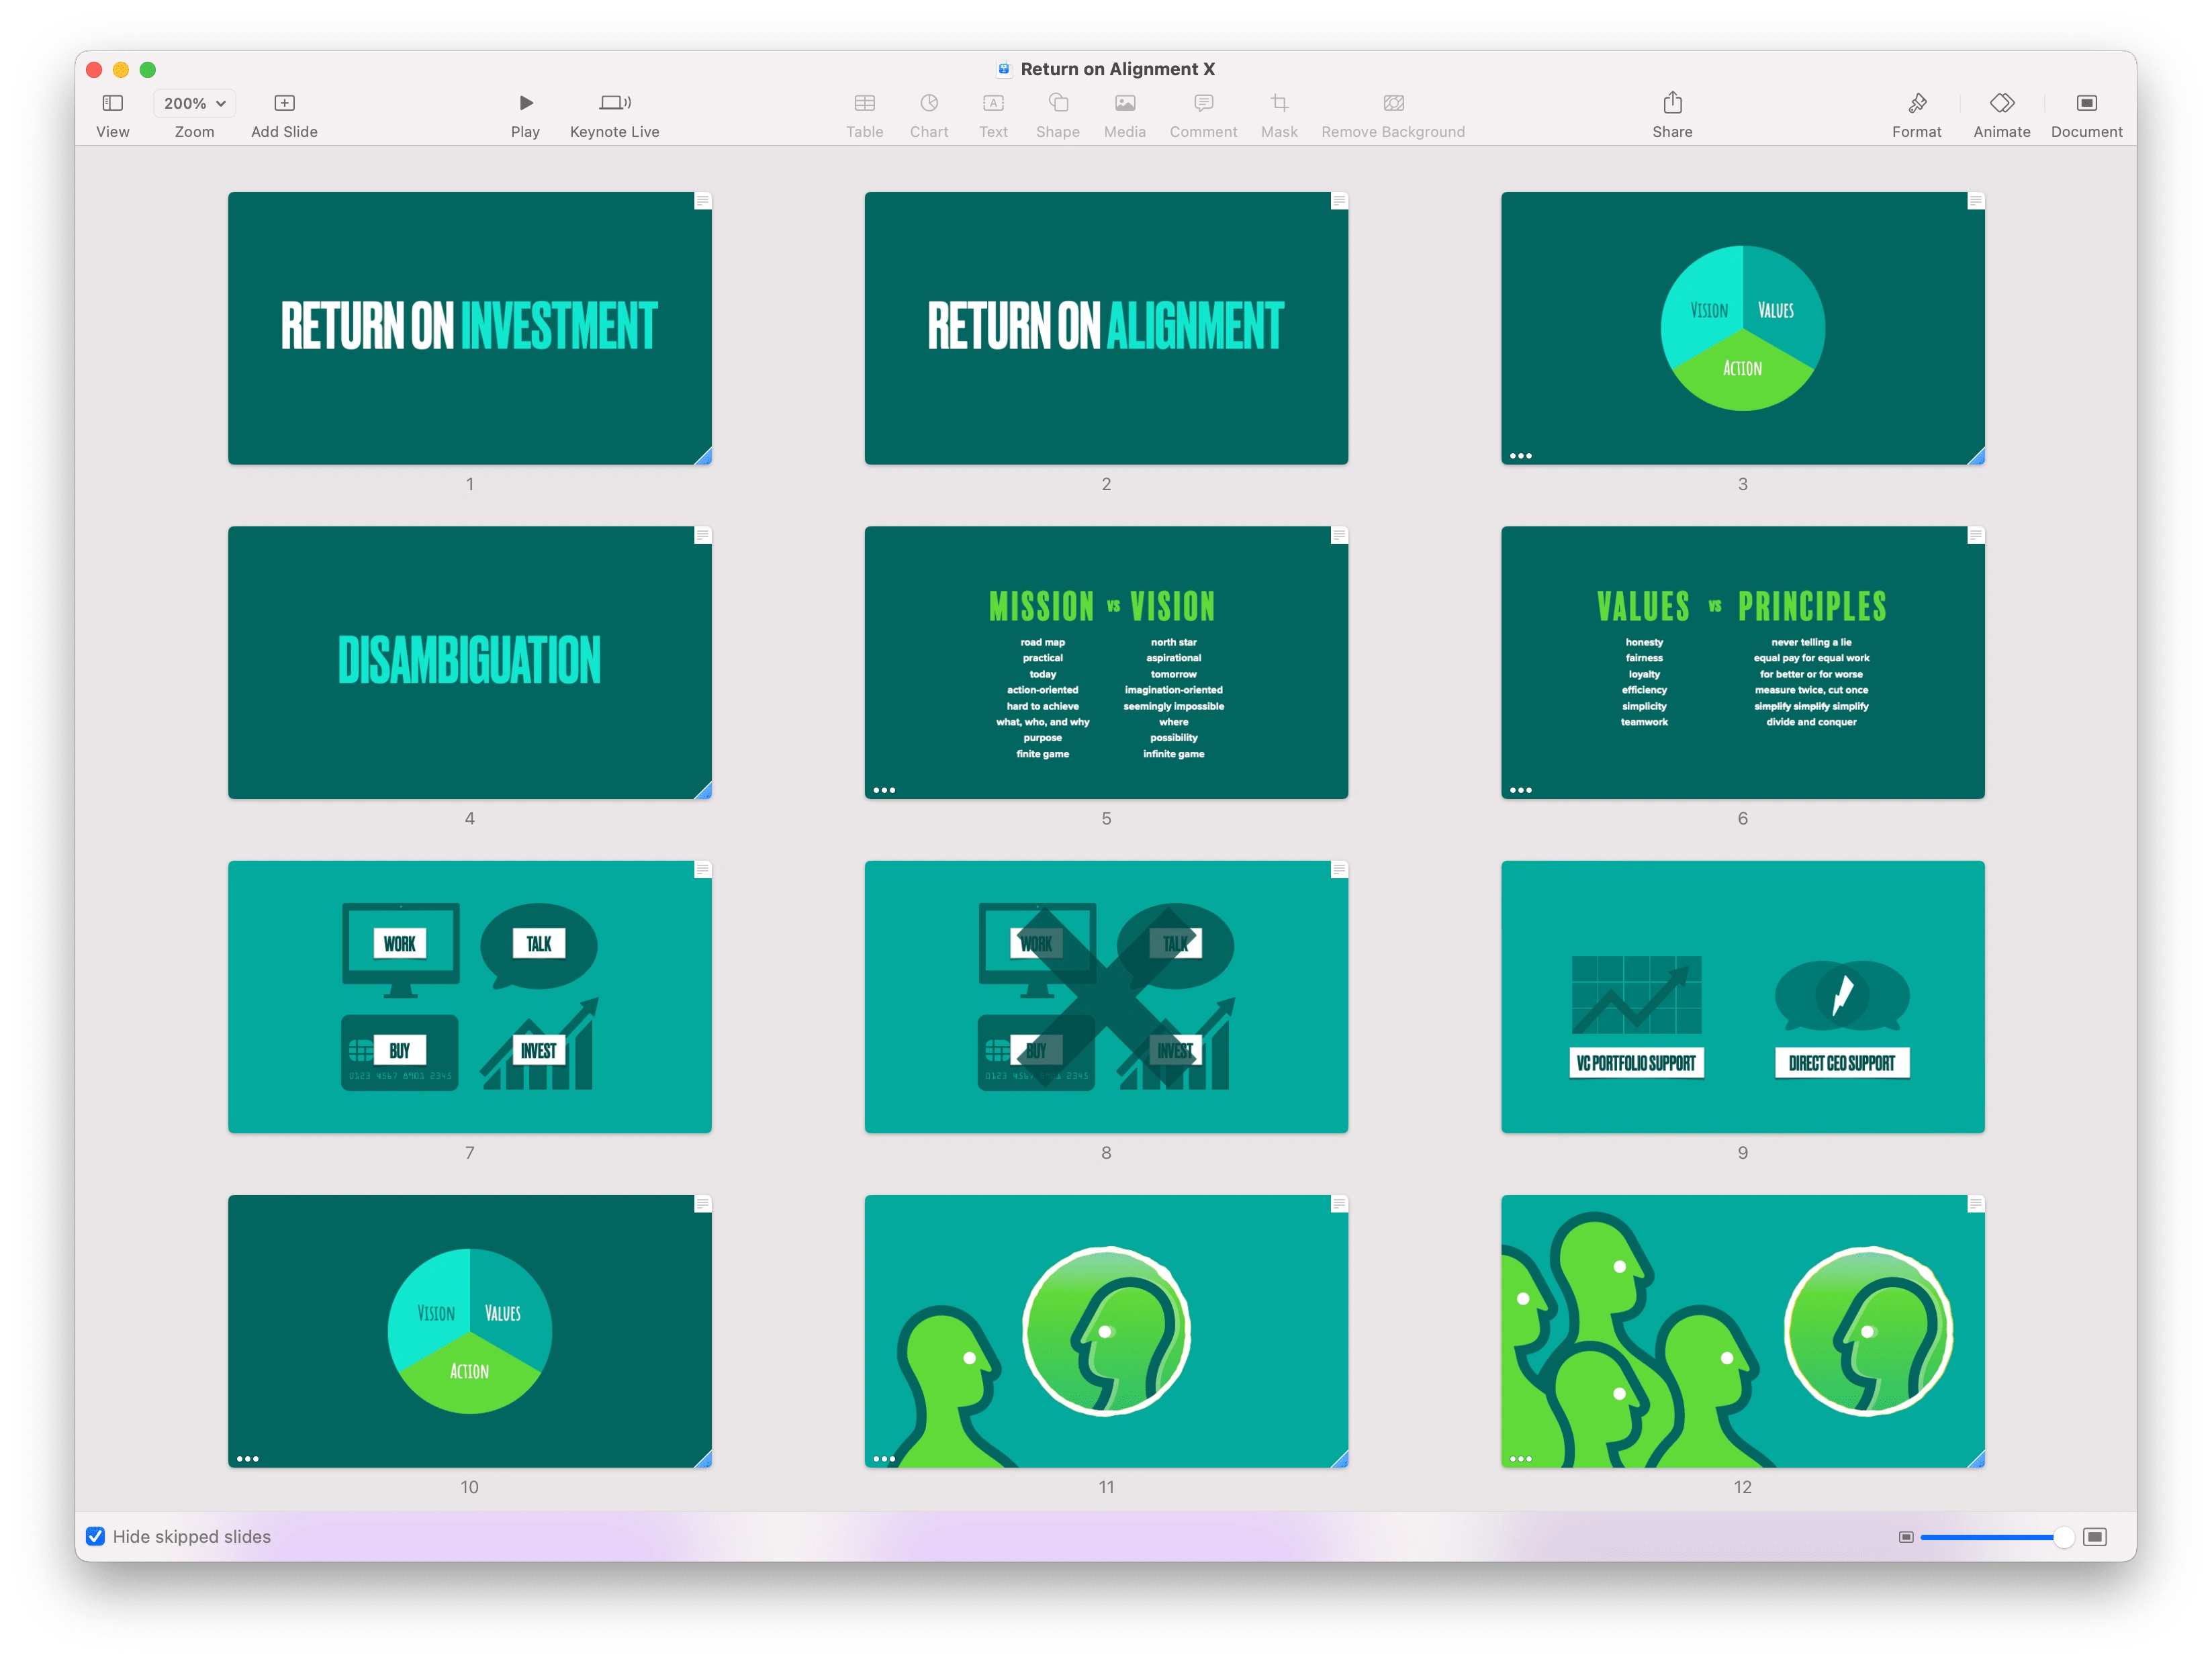The height and width of the screenshot is (1661, 2212).
Task: Open the Document inspector
Action: coord(2086,115)
